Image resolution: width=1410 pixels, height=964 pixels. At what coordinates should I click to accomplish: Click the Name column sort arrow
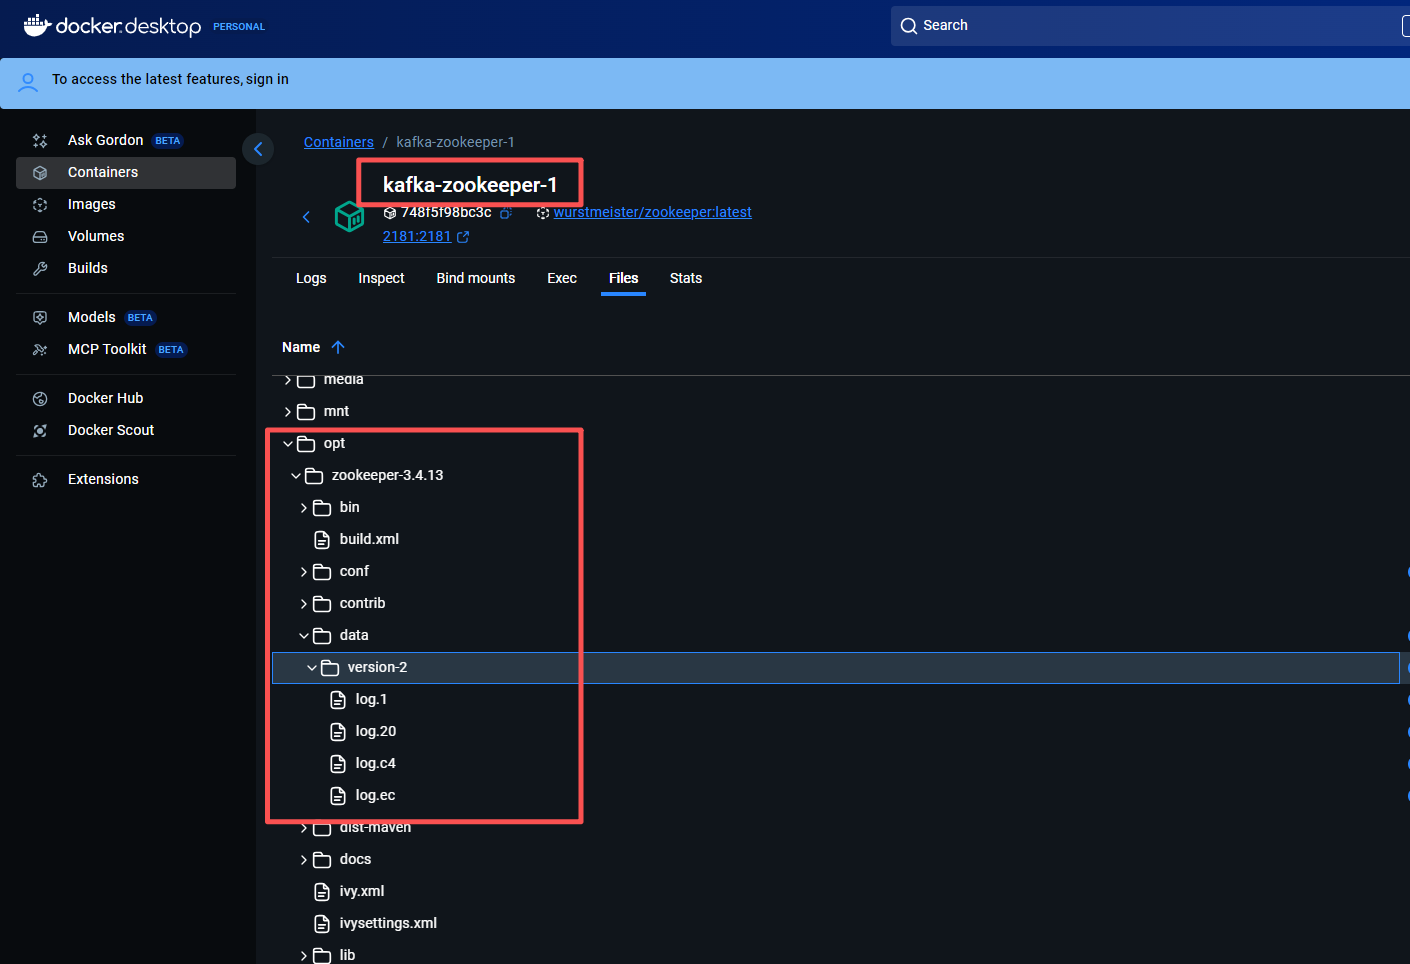pyautogui.click(x=338, y=347)
